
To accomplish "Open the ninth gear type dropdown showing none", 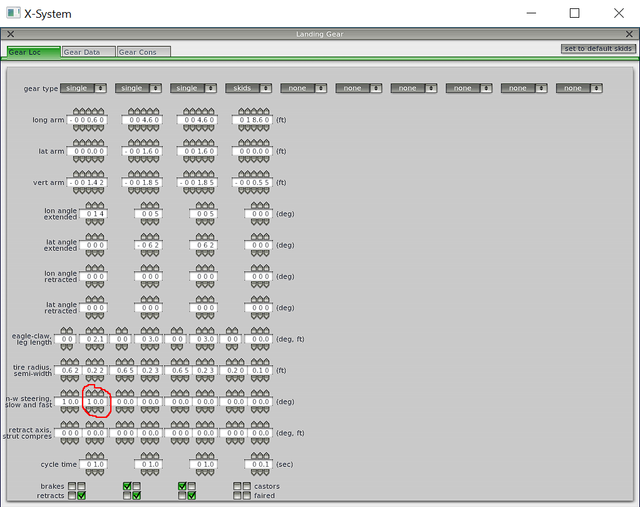I will [x=524, y=88].
